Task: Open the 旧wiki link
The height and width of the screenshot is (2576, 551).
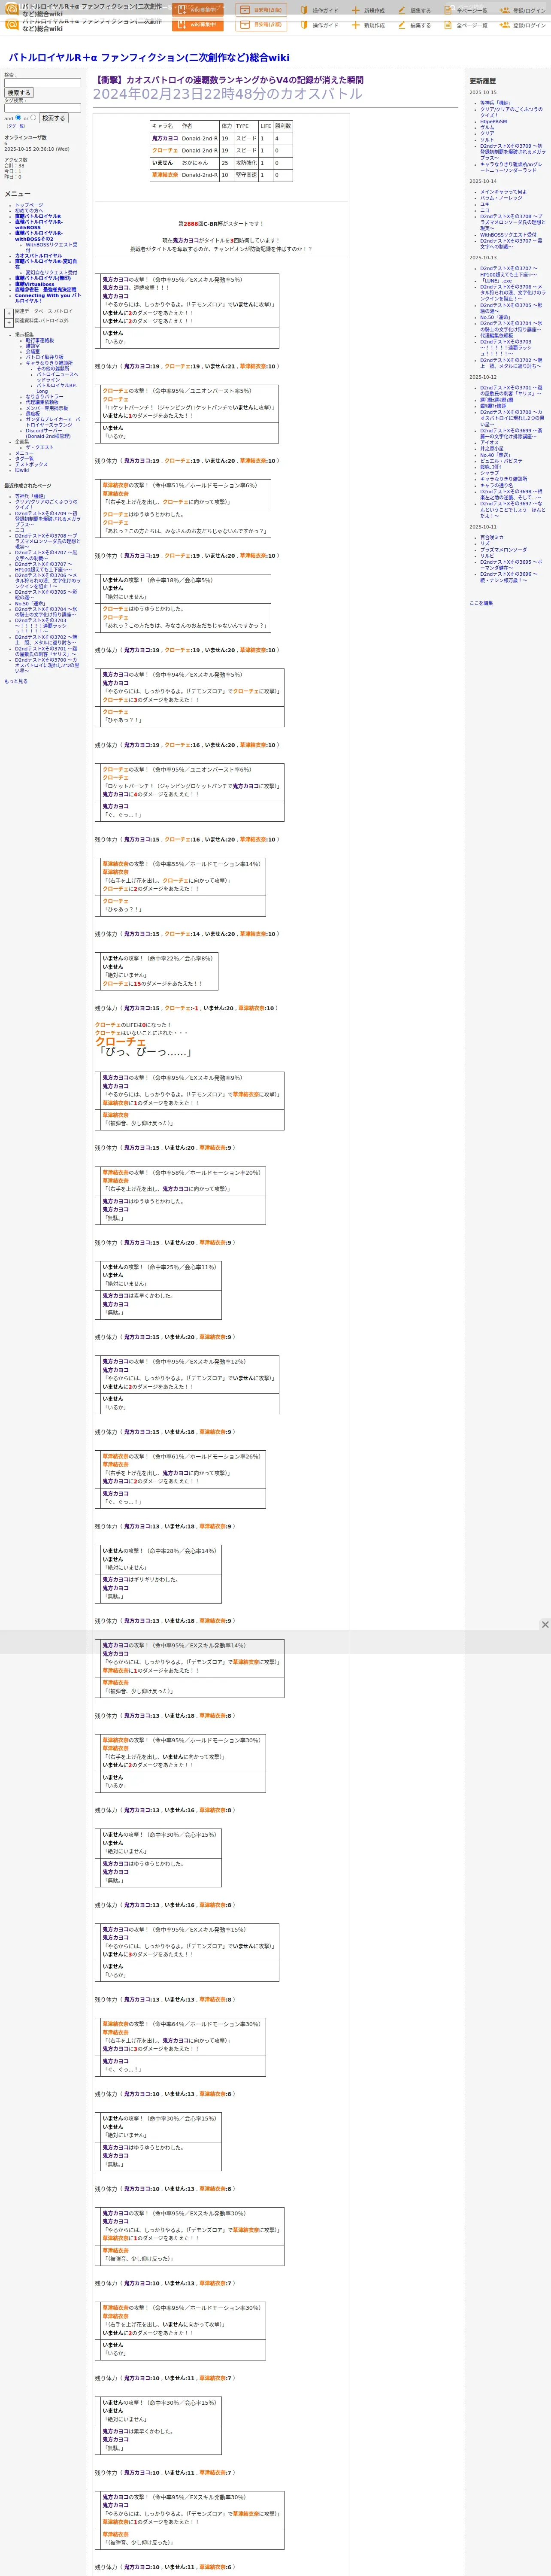Action: [x=22, y=470]
